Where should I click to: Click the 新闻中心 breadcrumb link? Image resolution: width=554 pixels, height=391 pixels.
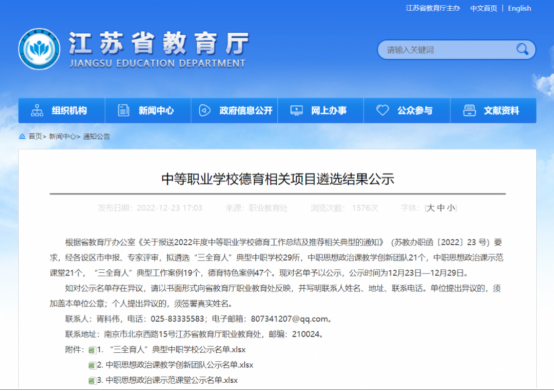pyautogui.click(x=62, y=136)
